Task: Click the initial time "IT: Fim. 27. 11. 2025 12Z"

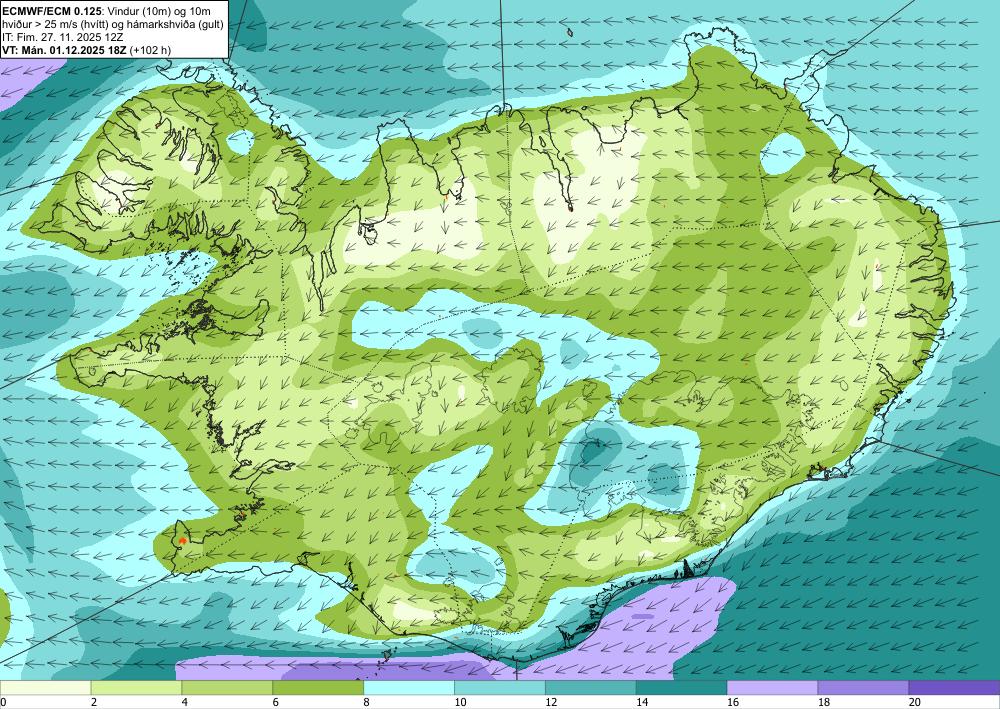Action: [x=62, y=36]
